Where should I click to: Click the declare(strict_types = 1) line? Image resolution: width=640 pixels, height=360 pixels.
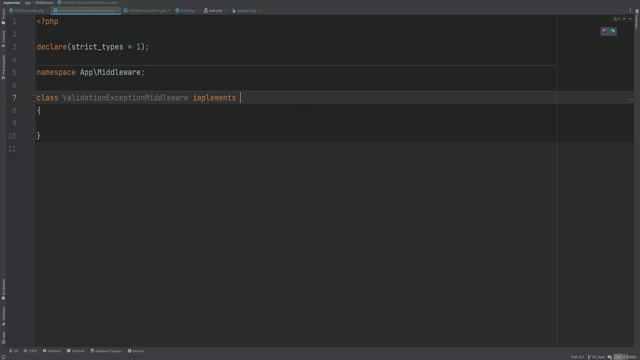click(93, 47)
